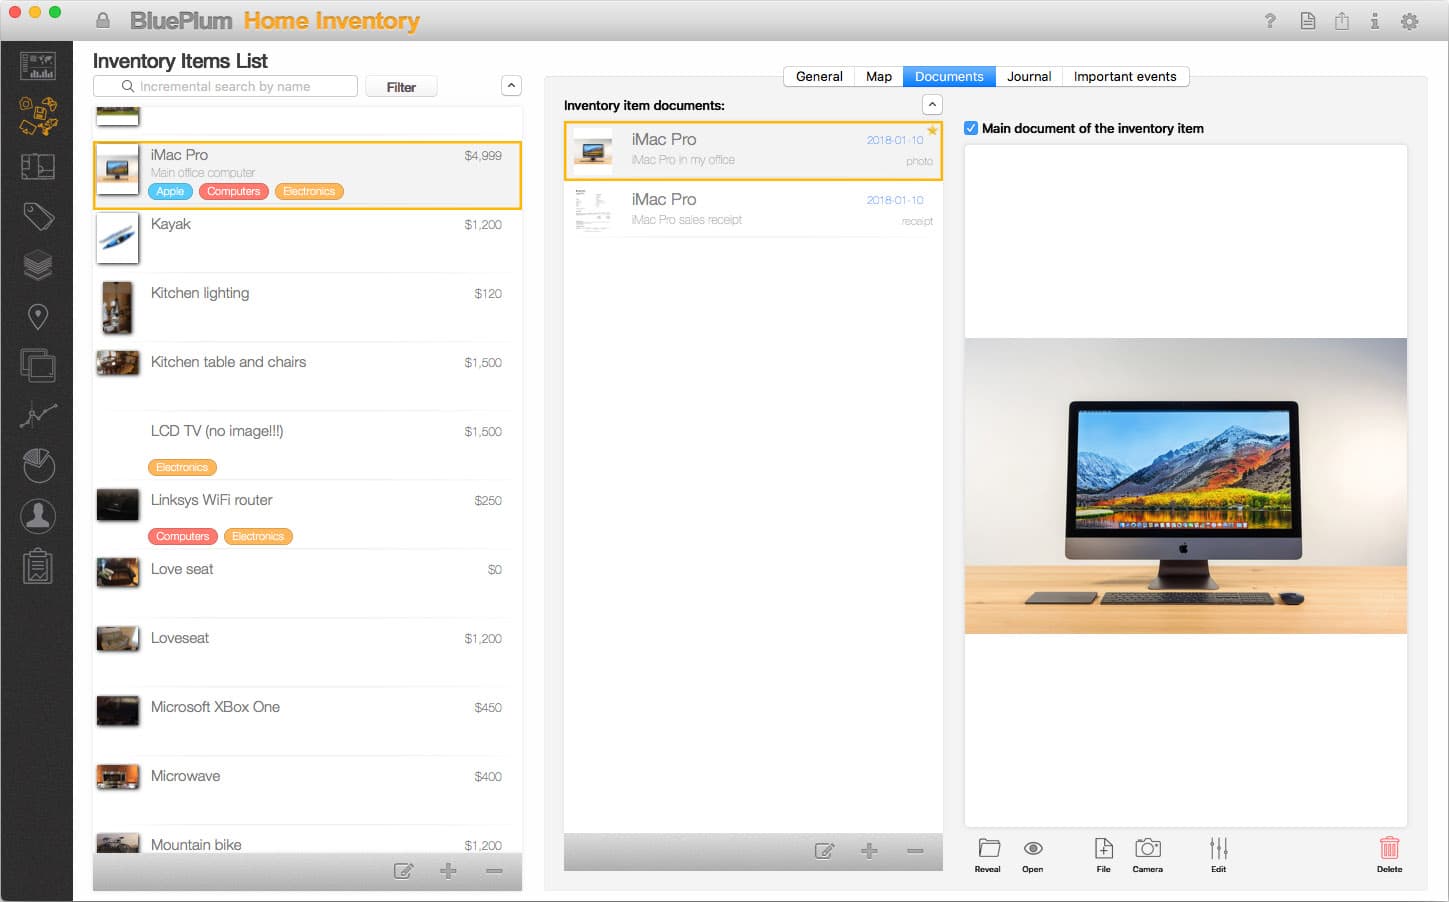Add a new inventory item with plus
The image size is (1449, 902).
point(448,871)
